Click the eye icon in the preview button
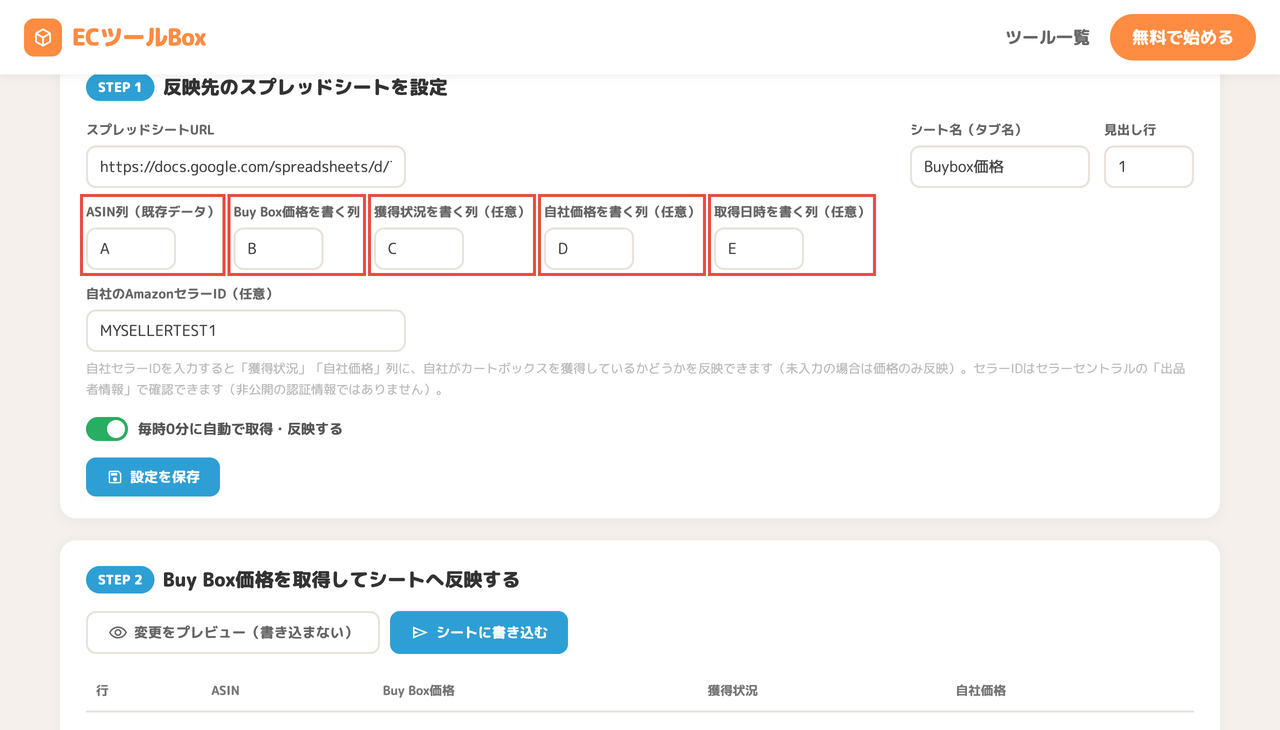The width and height of the screenshot is (1280, 730). point(118,633)
